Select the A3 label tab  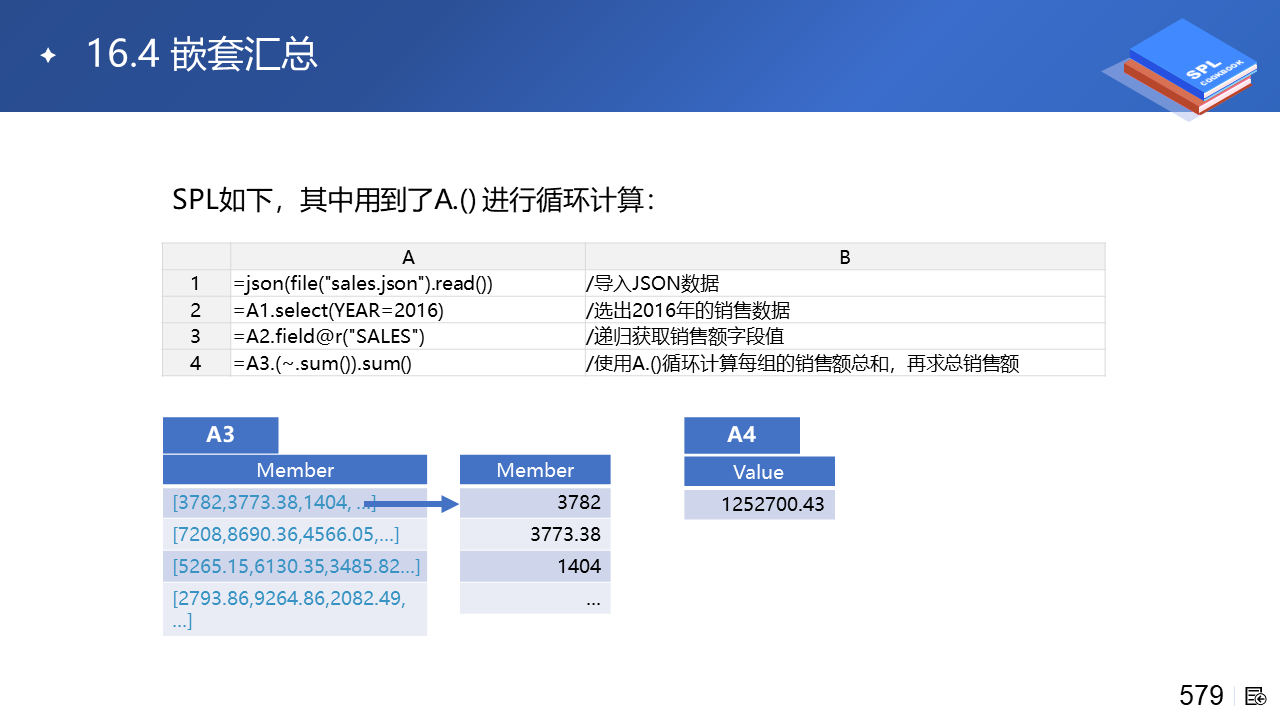(x=220, y=435)
